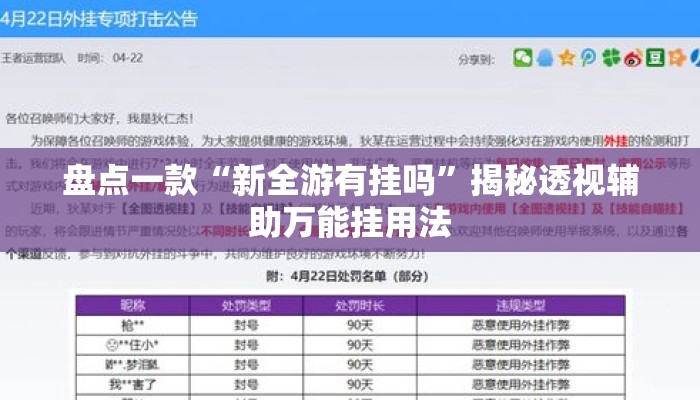The height and width of the screenshot is (400, 700).
Task: Share the announcement via the WeChat icon
Action: 522,58
